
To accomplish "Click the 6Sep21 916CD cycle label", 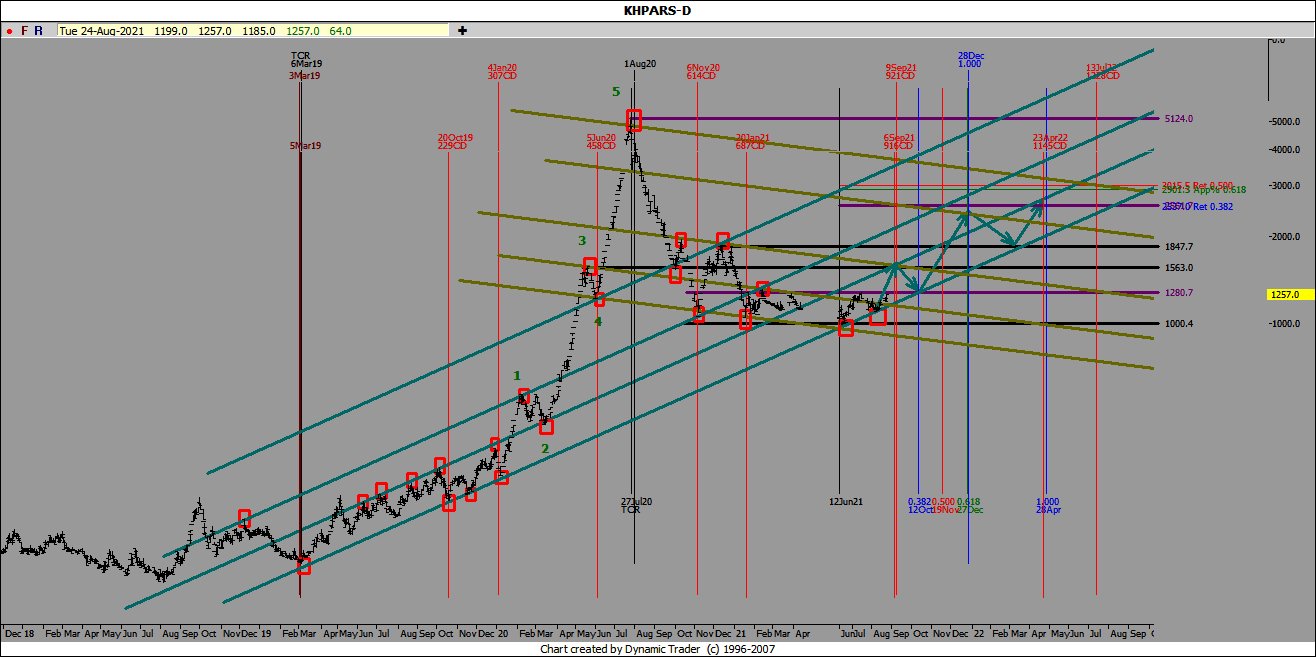I will coord(899,141).
